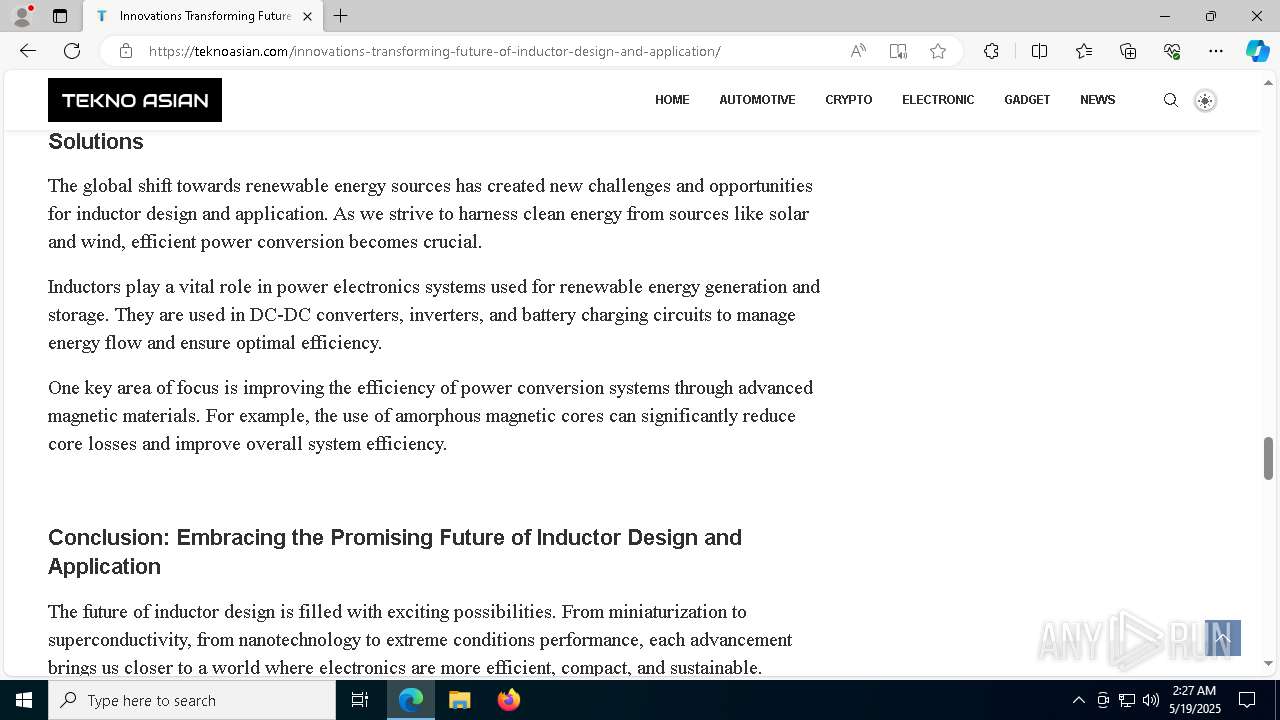Click the back-to-top arrow button
The image size is (1280, 720).
1222,638
